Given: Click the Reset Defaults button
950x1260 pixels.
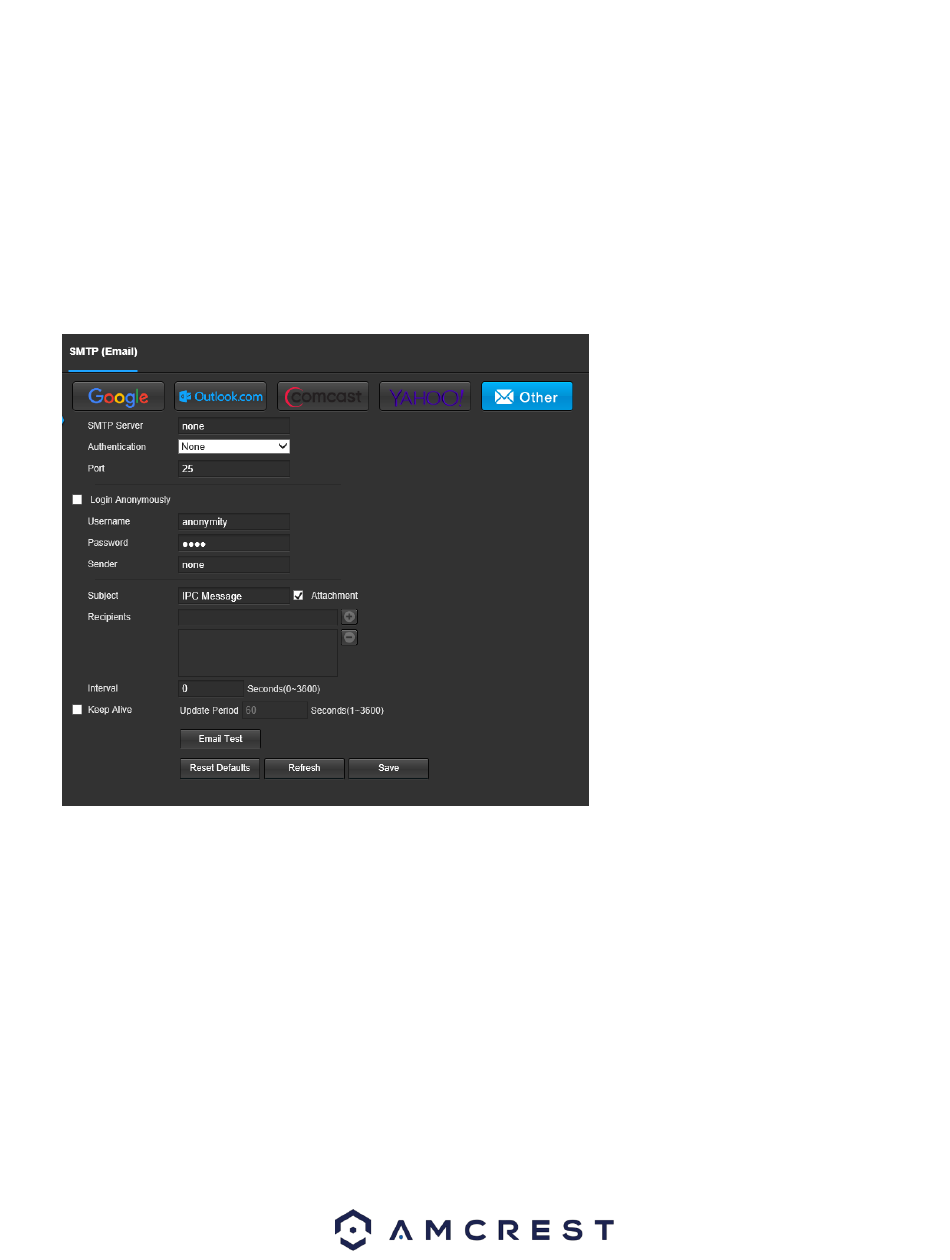Looking at the screenshot, I should pos(220,768).
